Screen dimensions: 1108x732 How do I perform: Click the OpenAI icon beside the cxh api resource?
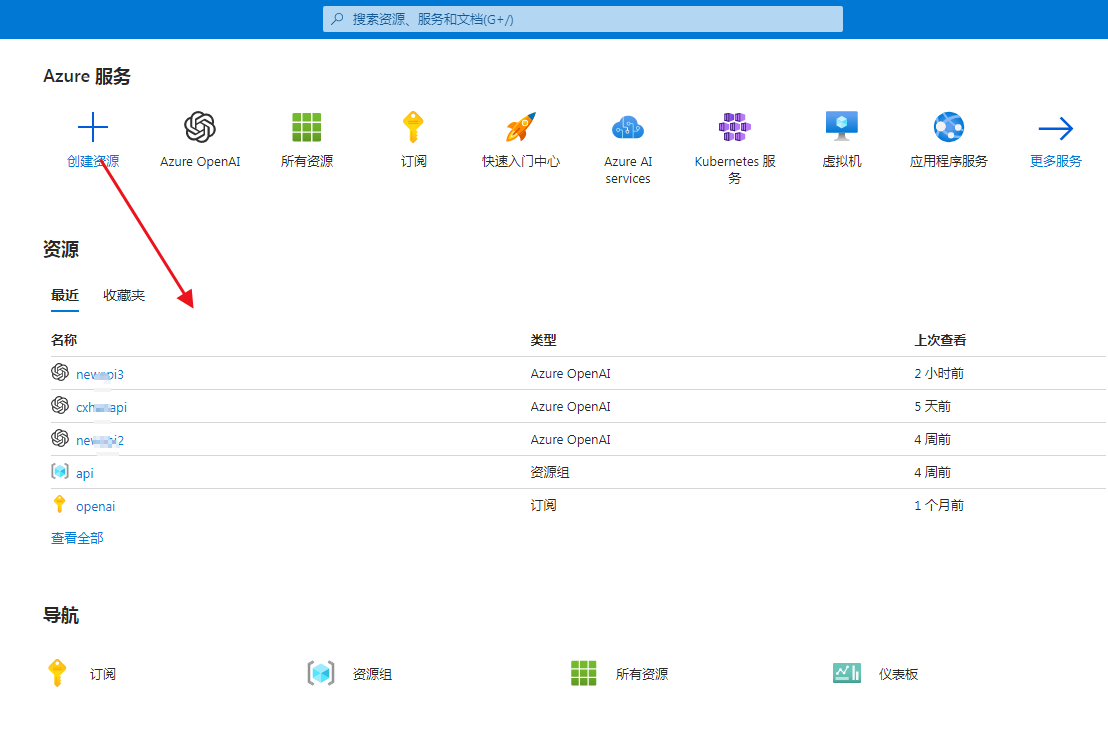tap(60, 406)
